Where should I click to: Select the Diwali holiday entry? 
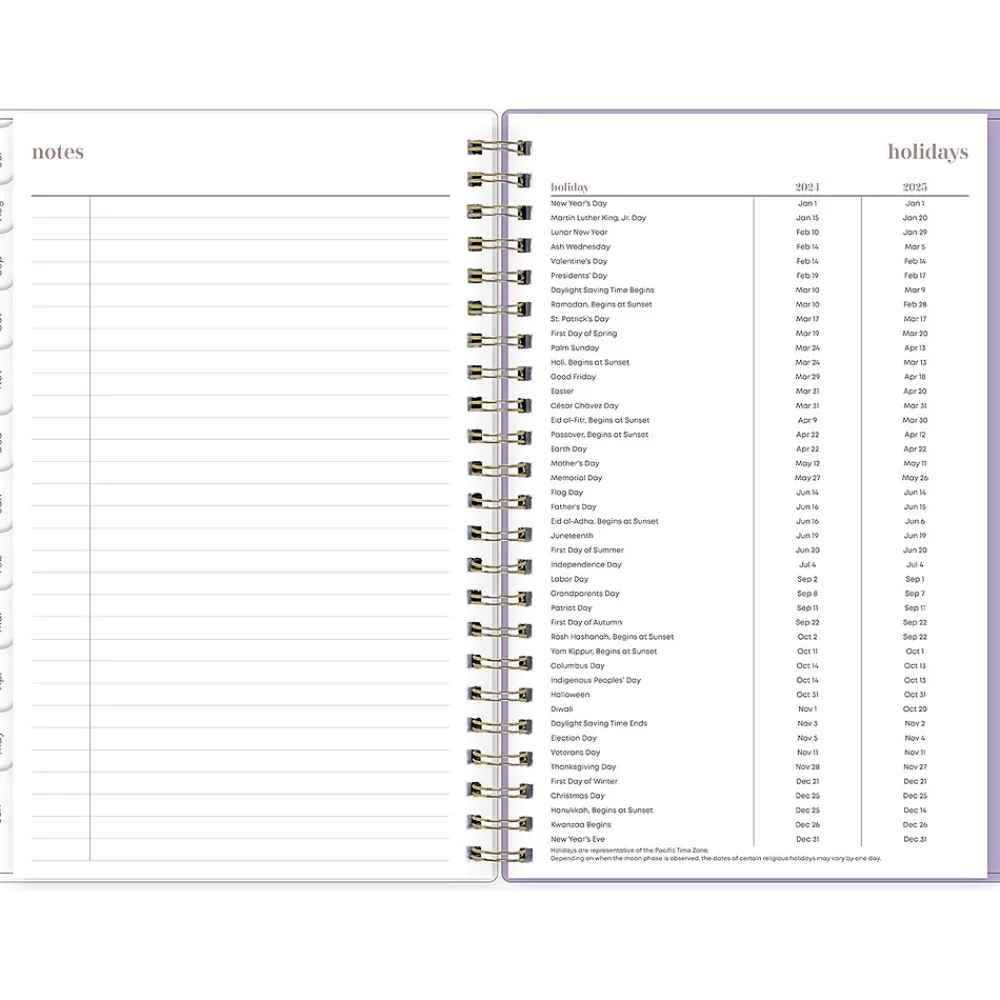click(x=561, y=709)
